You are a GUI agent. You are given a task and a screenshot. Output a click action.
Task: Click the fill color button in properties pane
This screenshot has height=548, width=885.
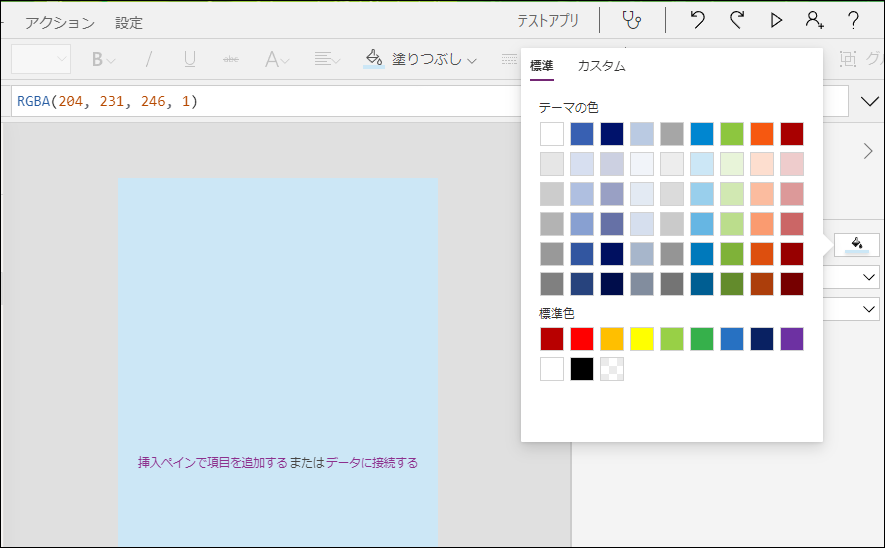coord(857,244)
